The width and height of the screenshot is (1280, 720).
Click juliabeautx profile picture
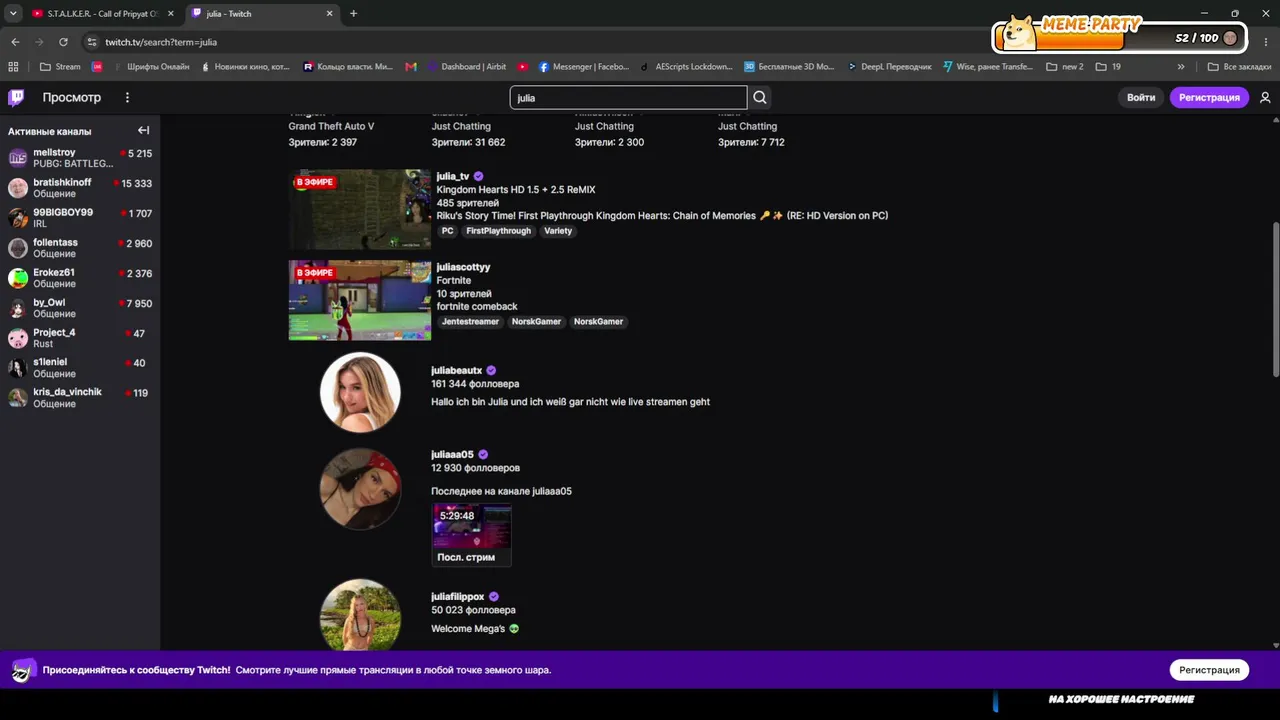(360, 392)
